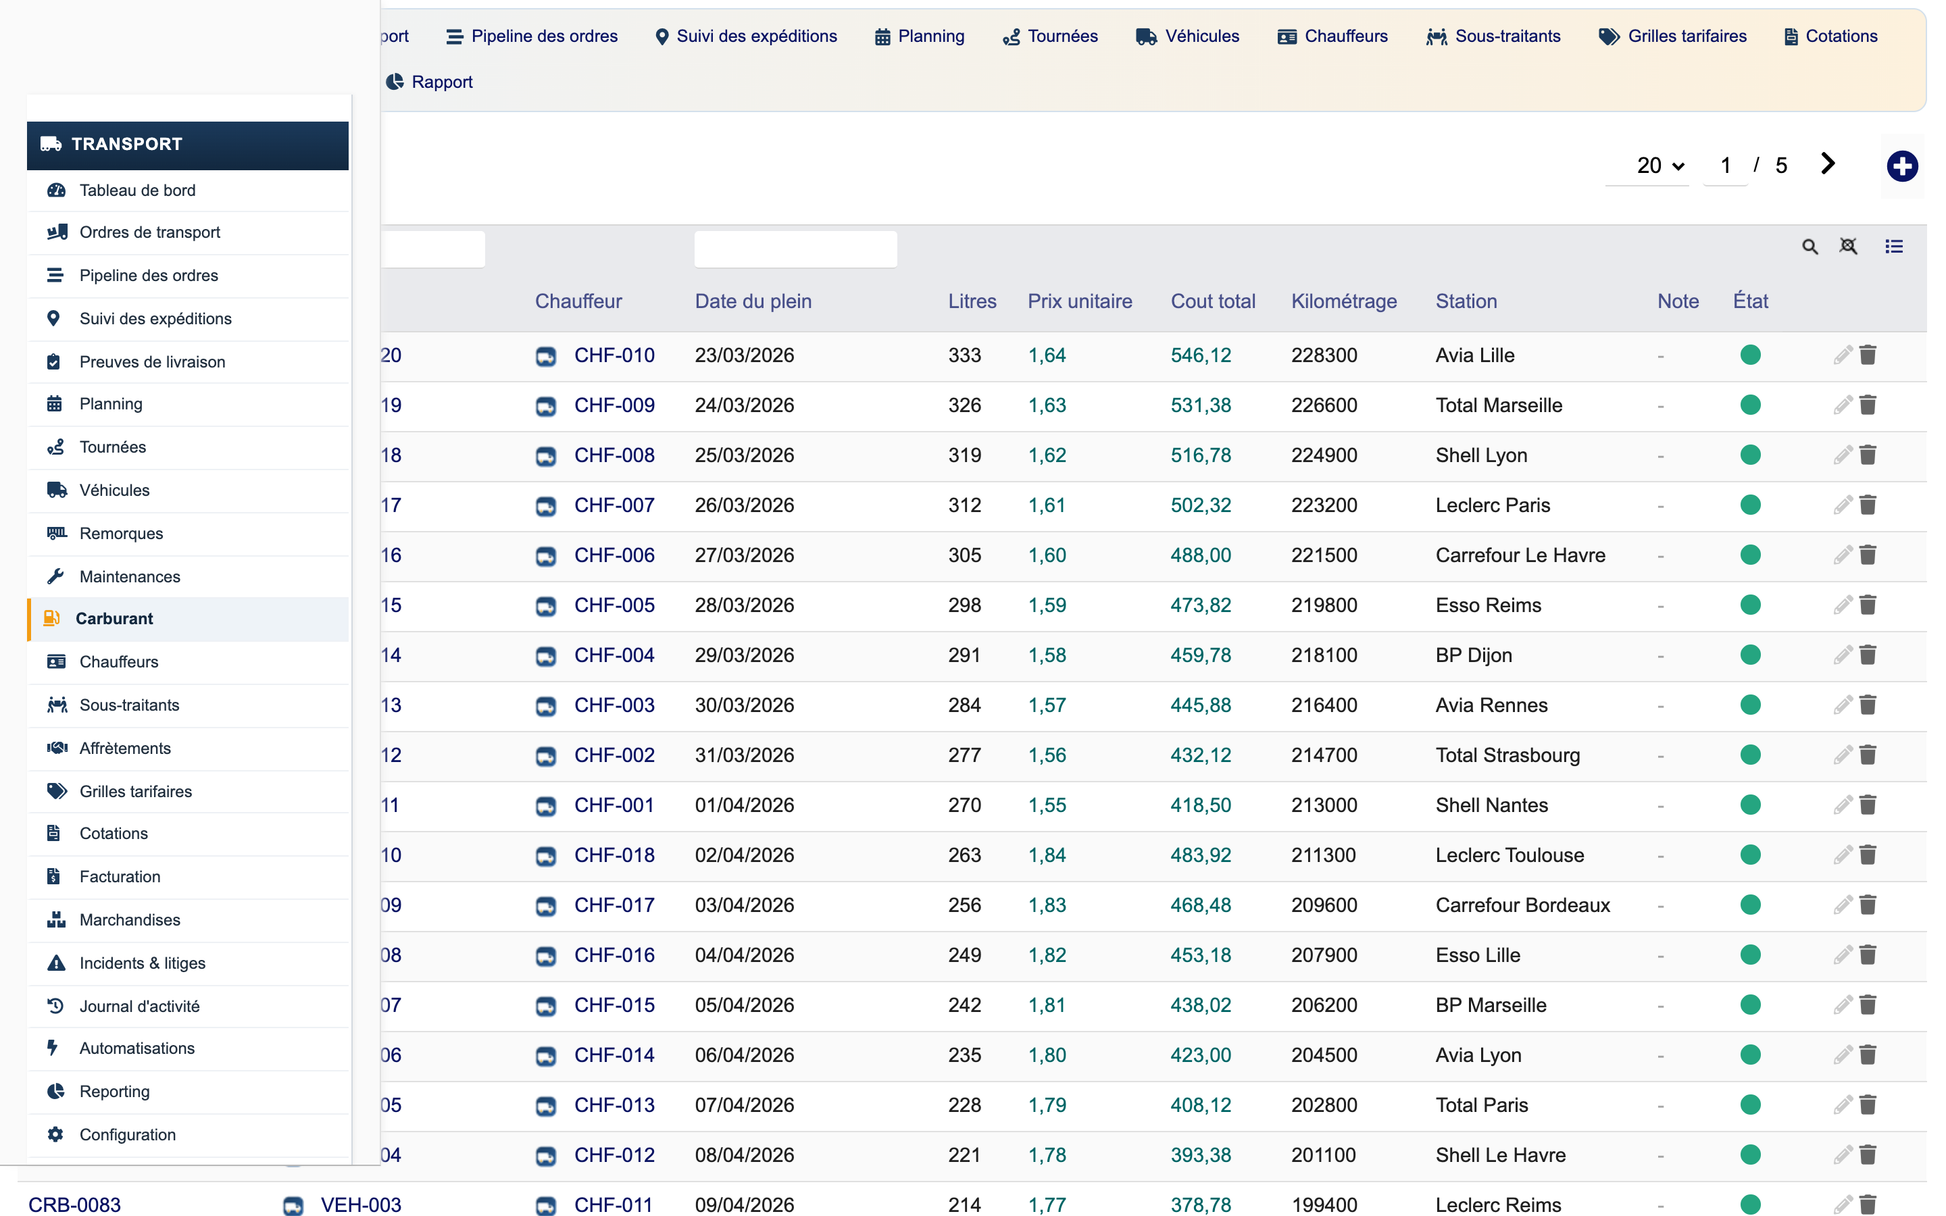The width and height of the screenshot is (1946, 1216).
Task: Open the CRB-0083 record link
Action: click(74, 1205)
